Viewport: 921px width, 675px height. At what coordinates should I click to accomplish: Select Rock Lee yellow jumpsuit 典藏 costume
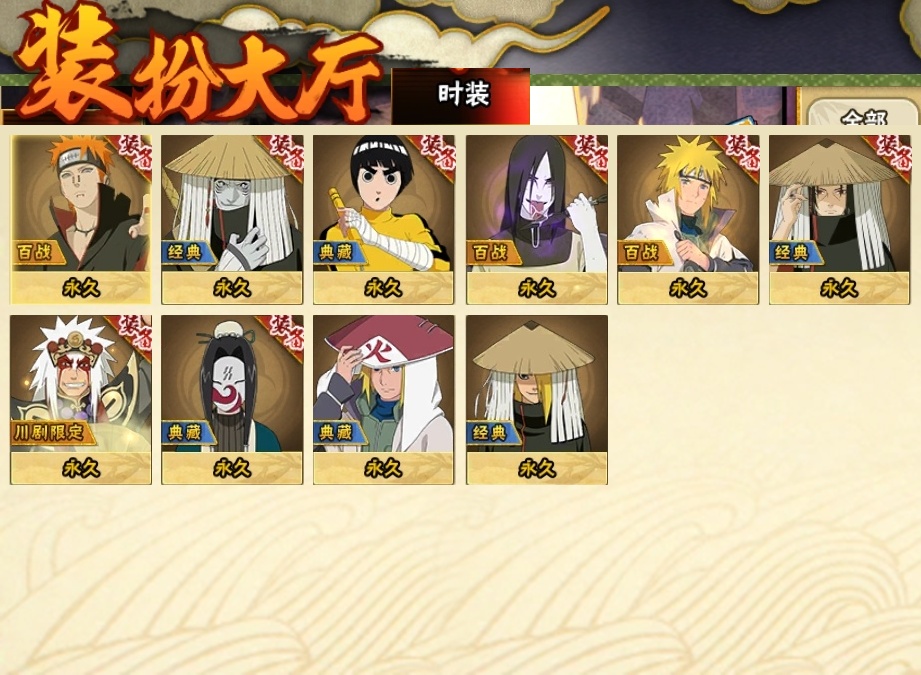click(x=384, y=220)
